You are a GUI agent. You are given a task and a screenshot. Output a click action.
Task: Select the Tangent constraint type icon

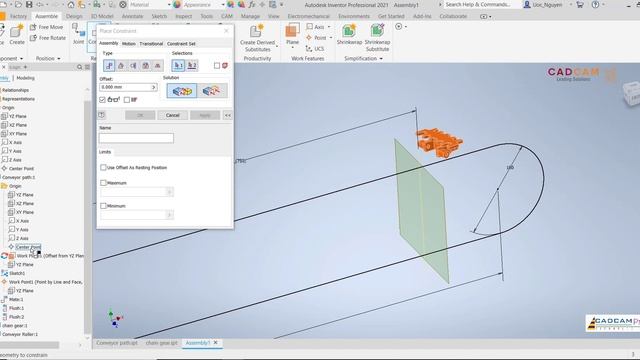tap(133, 65)
